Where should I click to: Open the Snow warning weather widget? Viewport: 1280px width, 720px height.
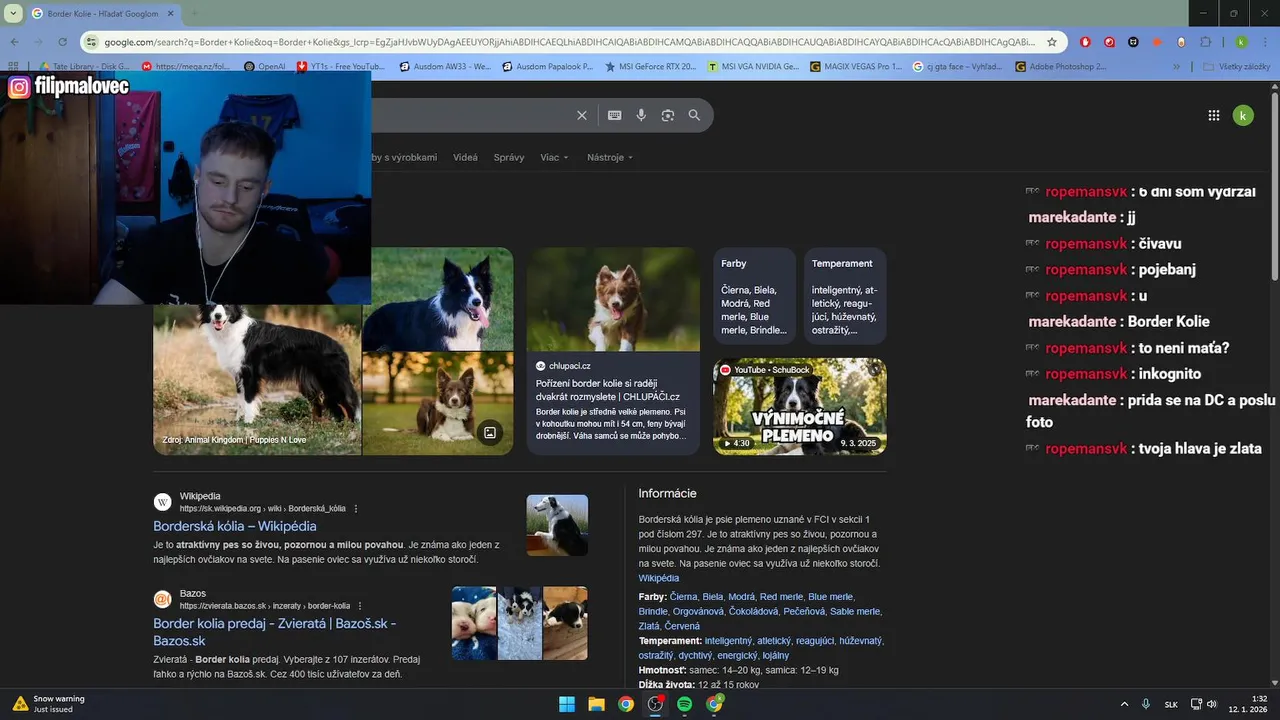point(48,704)
